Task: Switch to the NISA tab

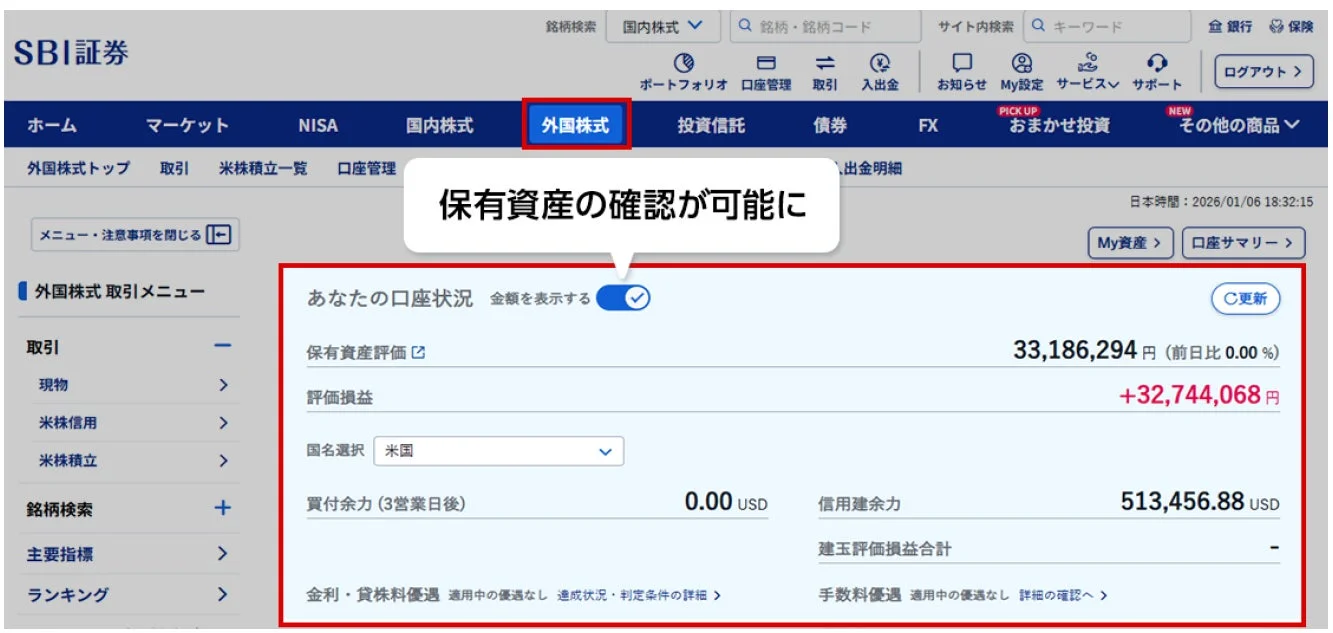Action: tap(317, 126)
